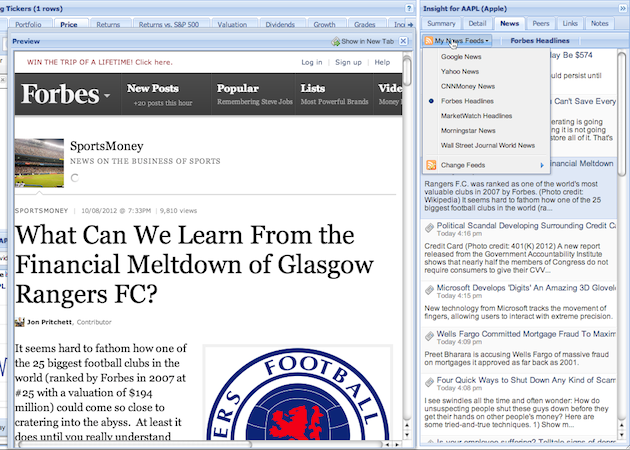This screenshot has height=450, width=630.
Task: Click tag icon beside Microsoft Develops headline
Action: point(429,290)
